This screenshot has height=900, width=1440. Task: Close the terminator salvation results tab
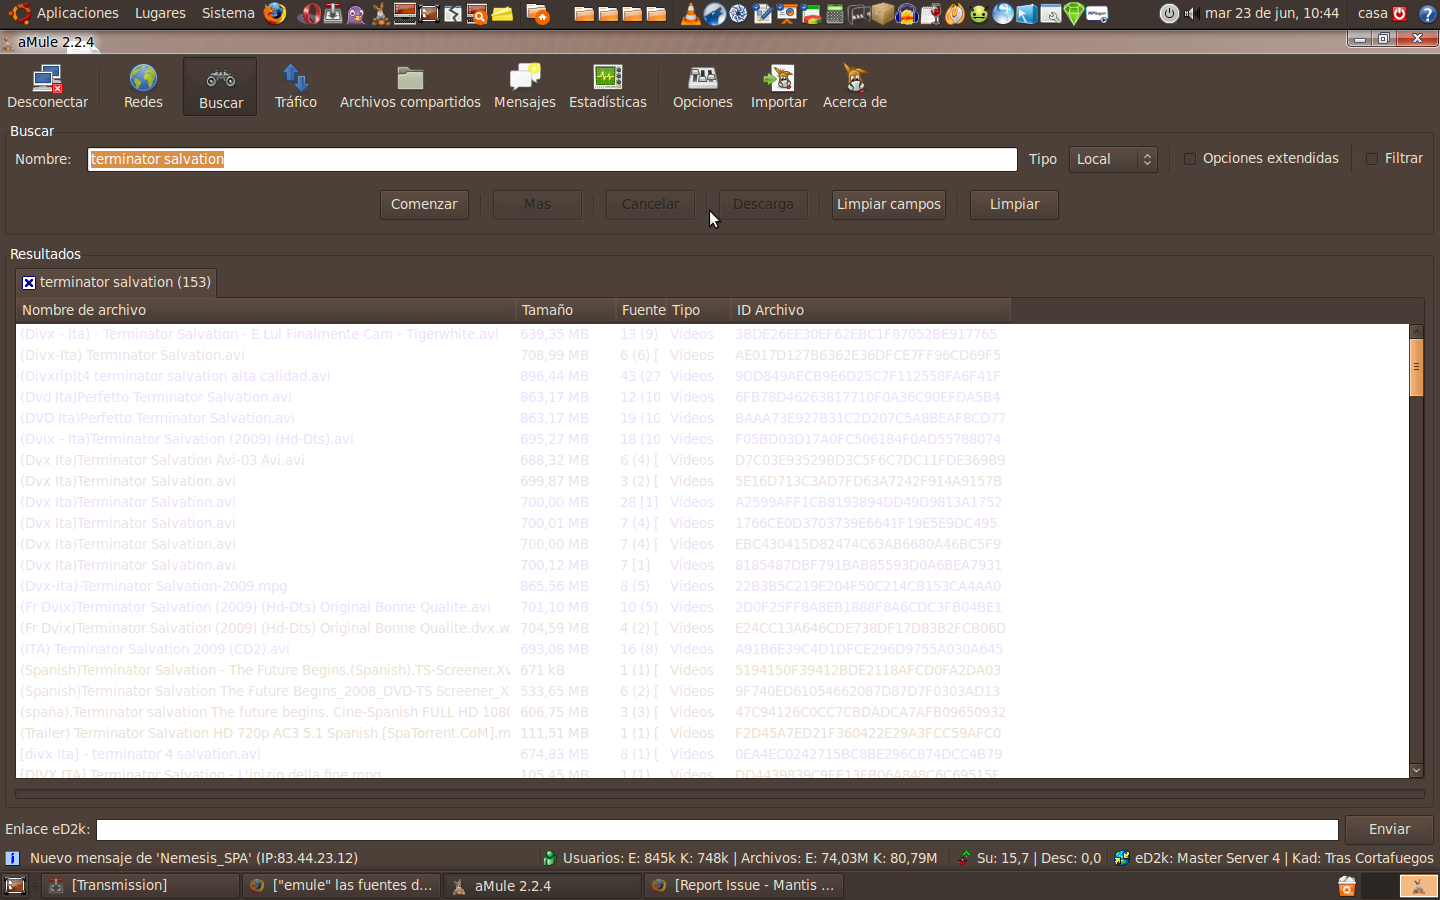tap(29, 283)
